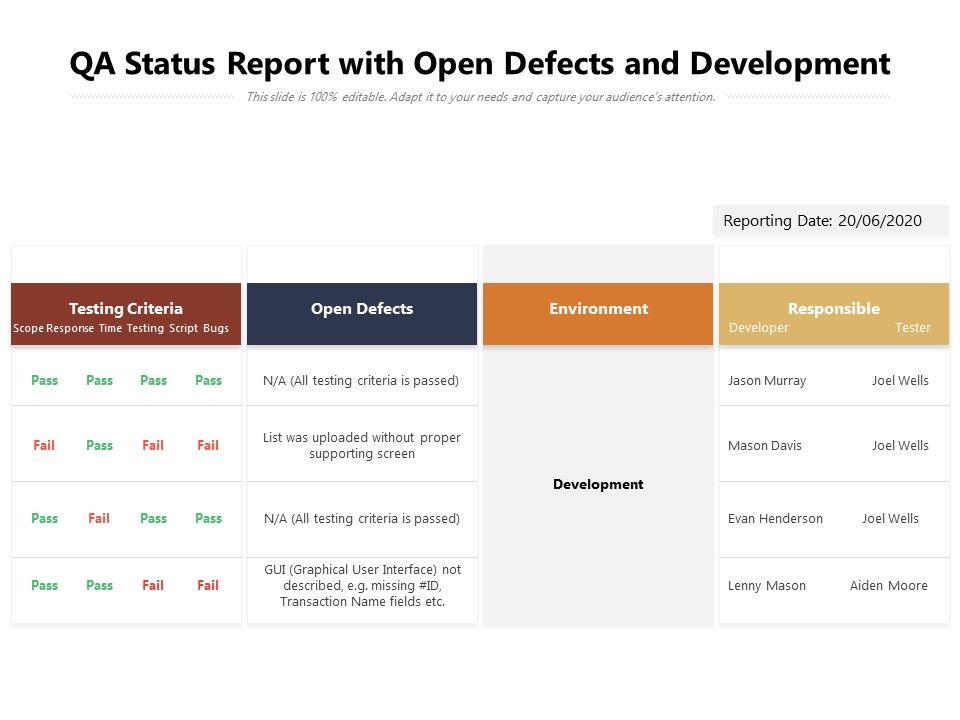The height and width of the screenshot is (720, 960).
Task: Click Response Time 'Fail' in Evan Henderson's row
Action: click(x=99, y=518)
